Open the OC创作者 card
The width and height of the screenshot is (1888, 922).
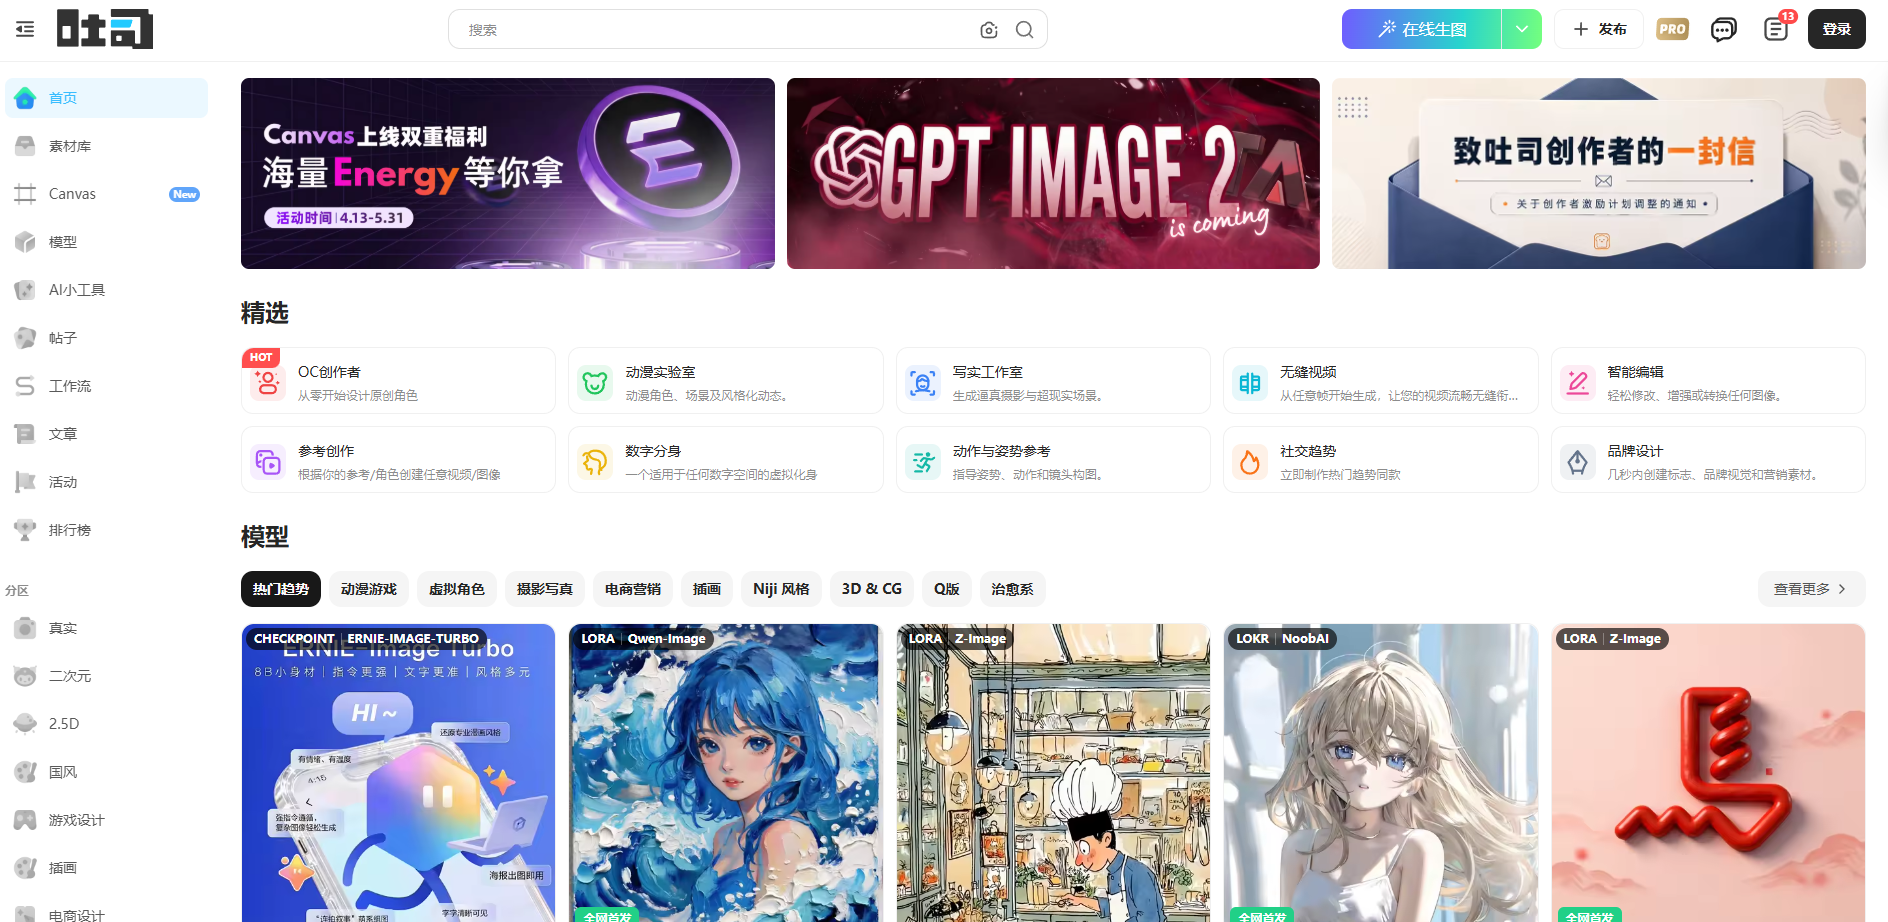(x=398, y=381)
